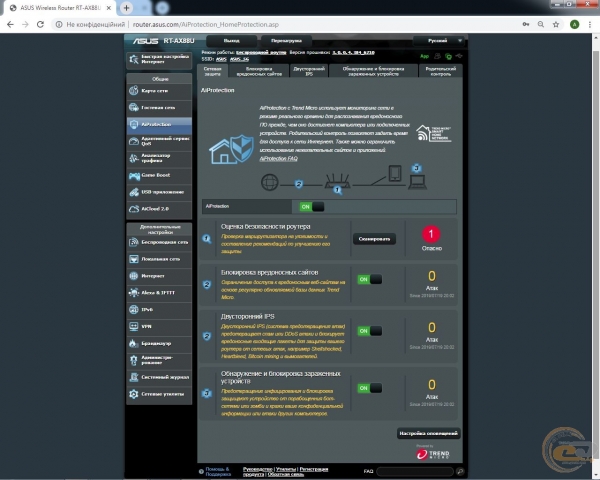Open the AiProtection FAQ link
This screenshot has height=480, width=600.
point(278,158)
